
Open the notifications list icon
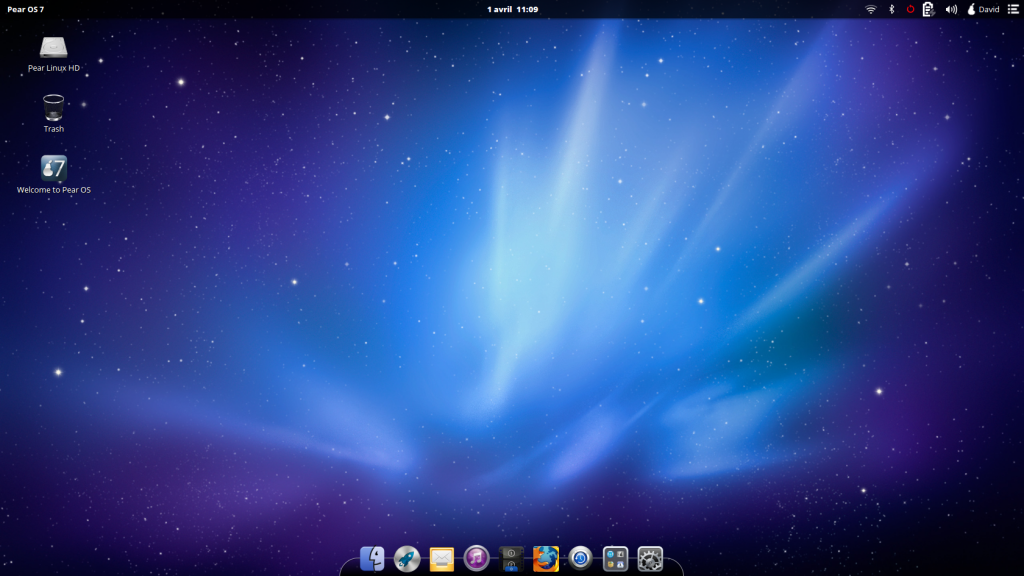(x=1012, y=9)
